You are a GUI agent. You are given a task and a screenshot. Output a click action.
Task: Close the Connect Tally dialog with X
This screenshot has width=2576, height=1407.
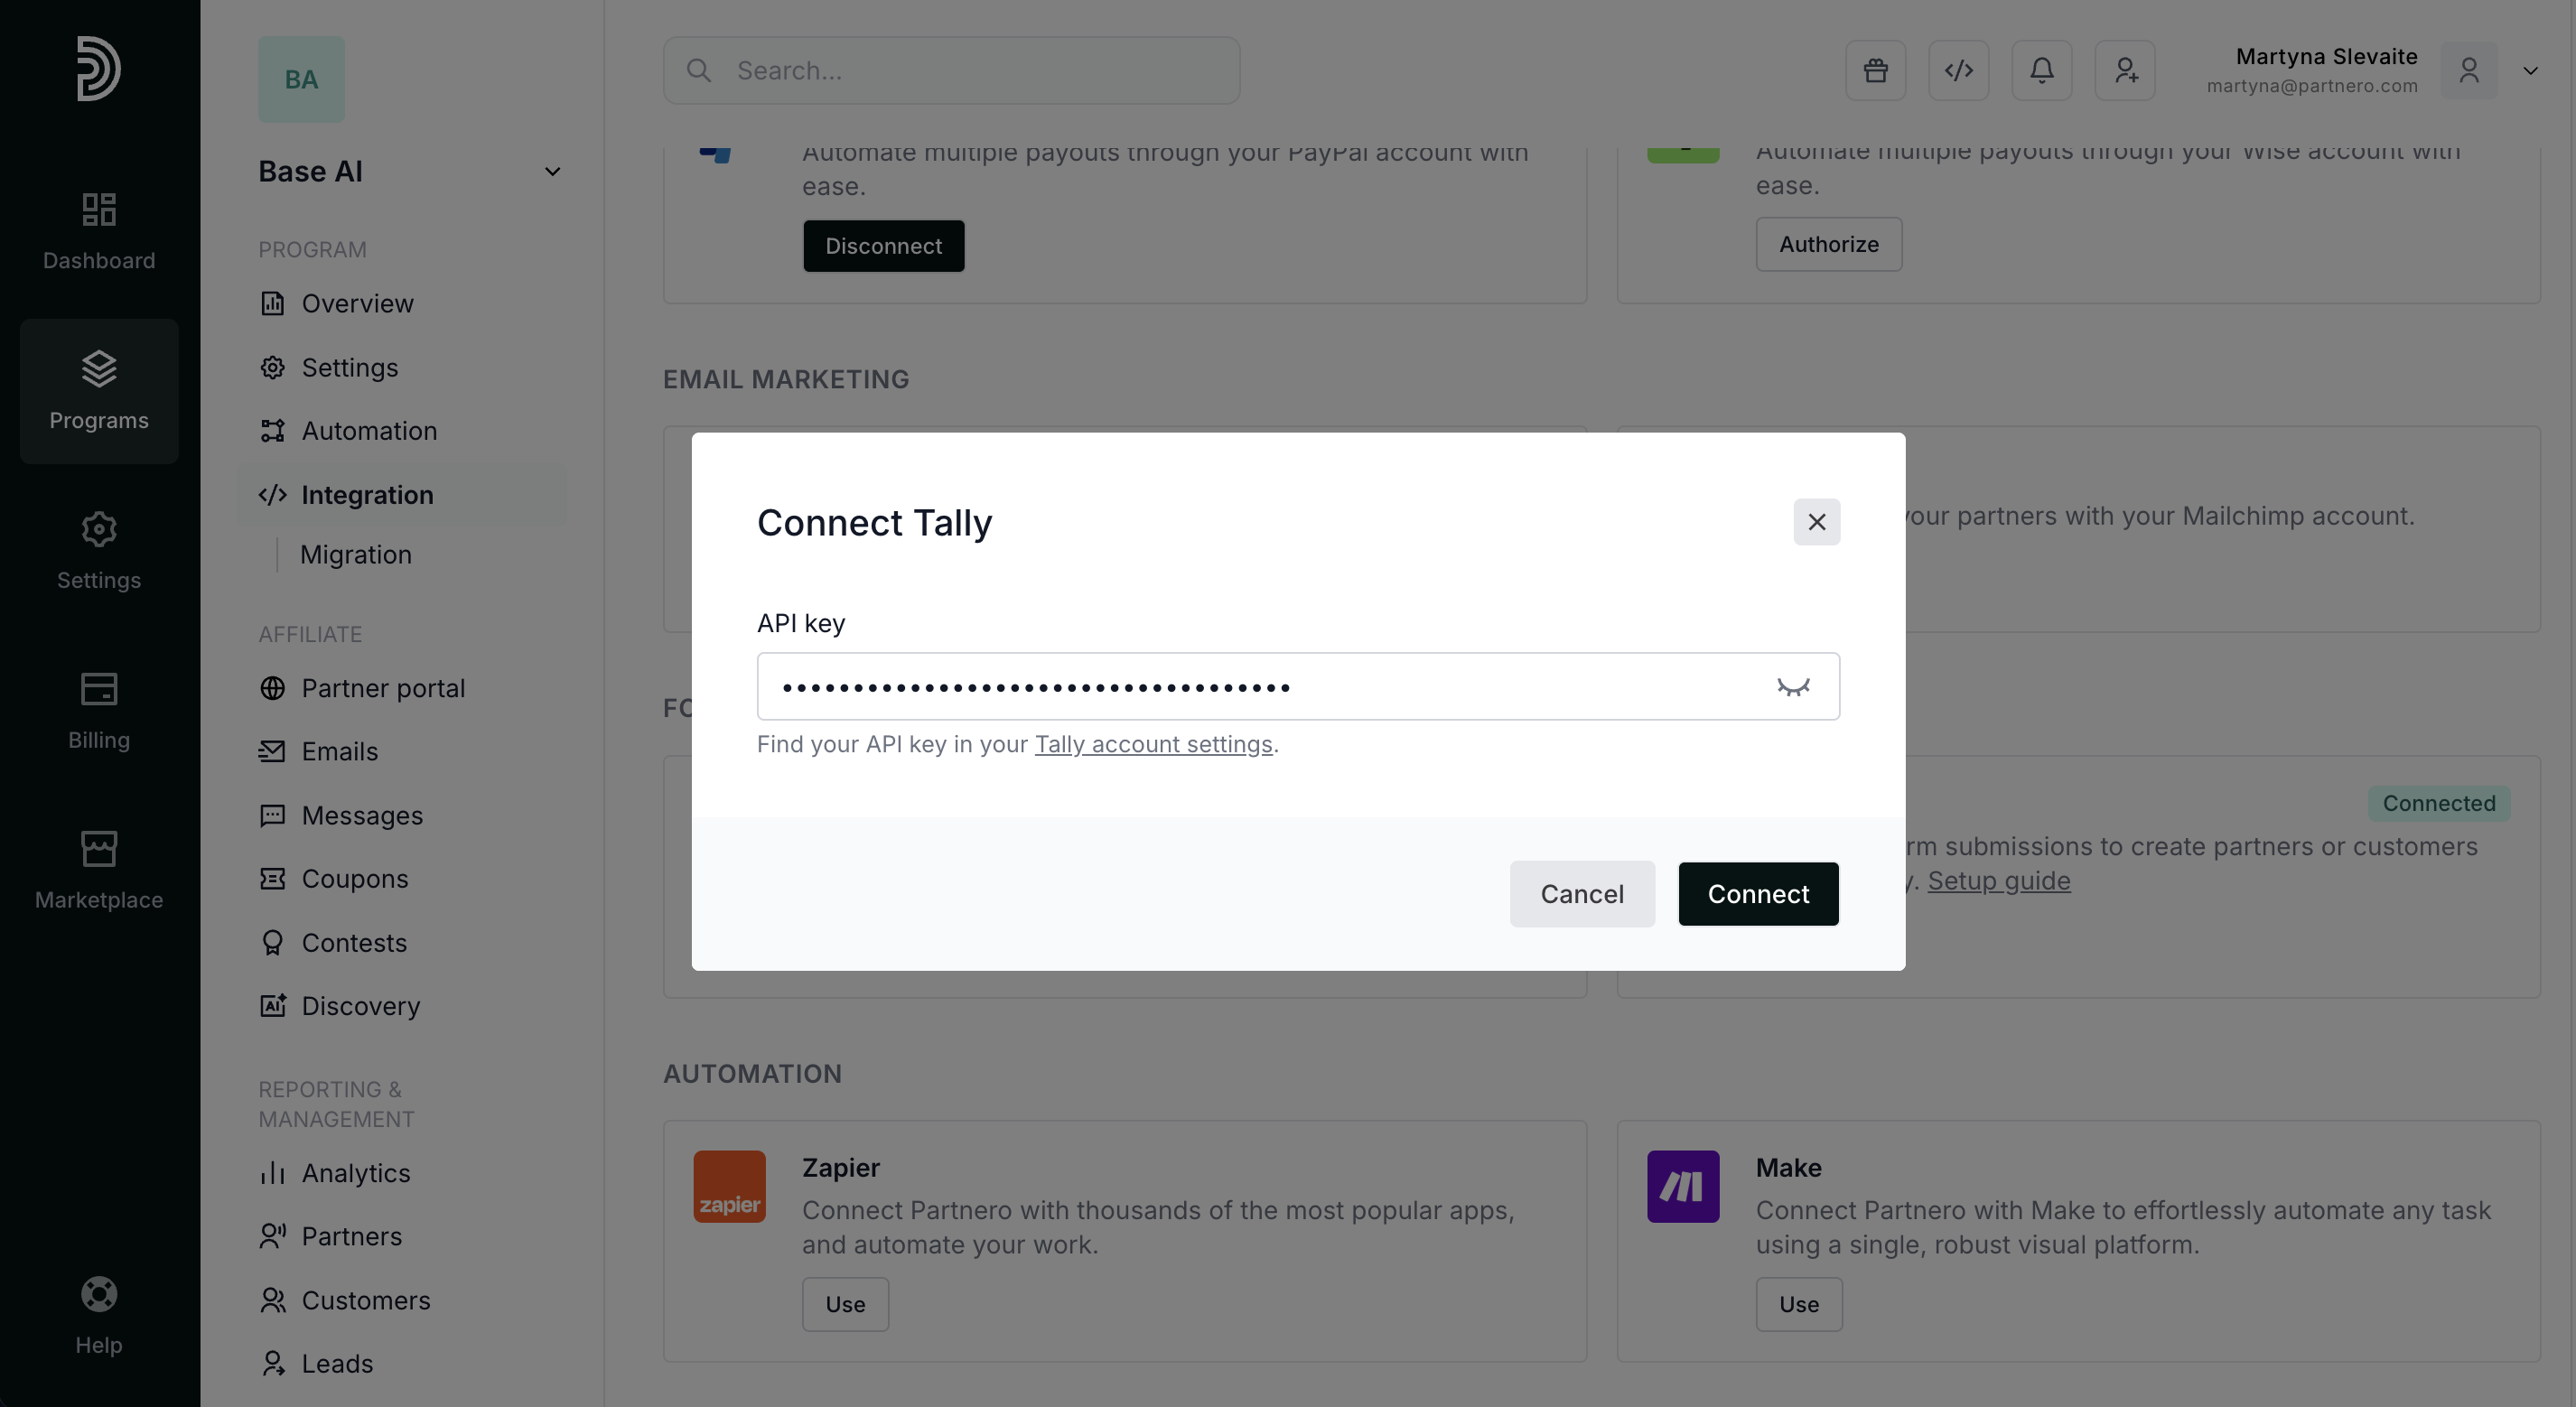point(1816,522)
